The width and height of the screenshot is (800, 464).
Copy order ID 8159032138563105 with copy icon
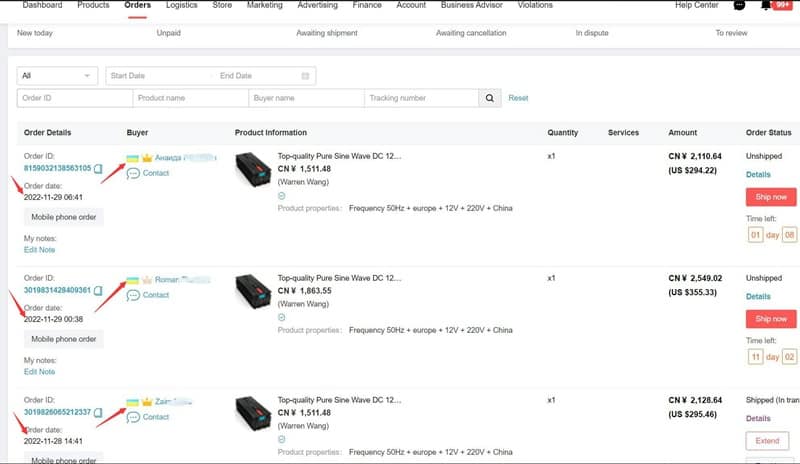pos(98,169)
